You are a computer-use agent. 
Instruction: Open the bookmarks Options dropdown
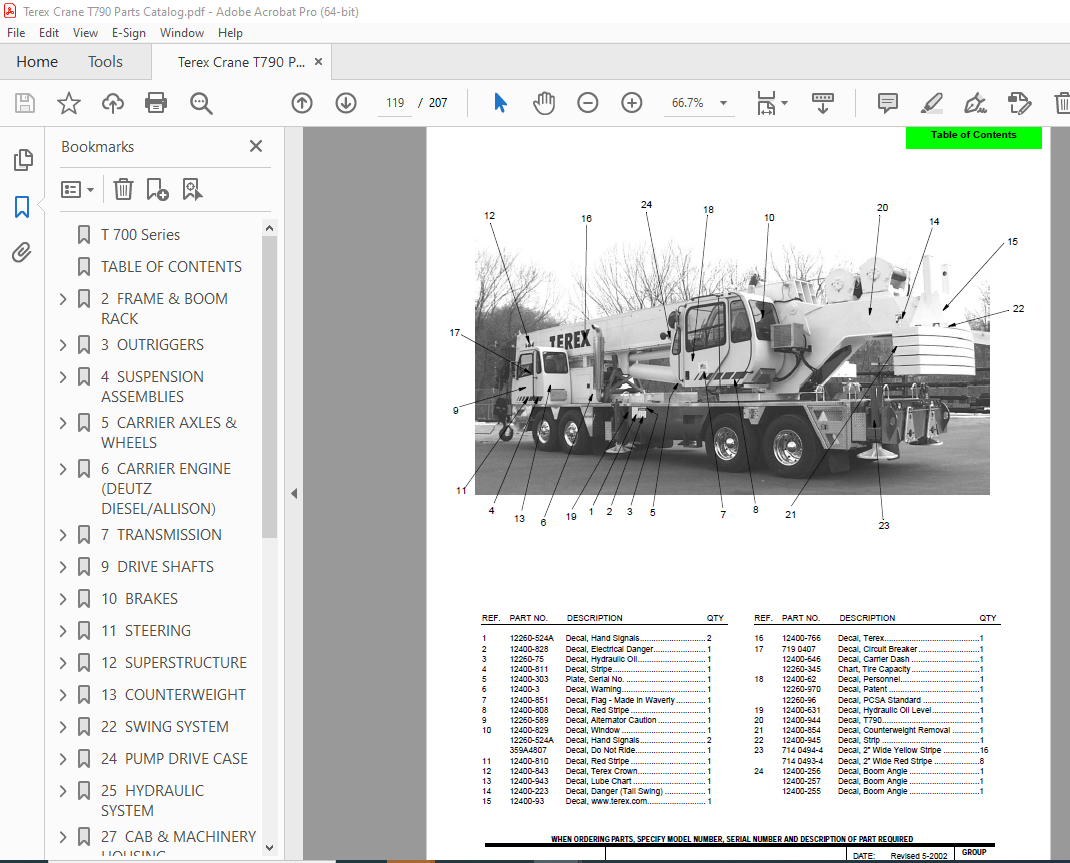(77, 189)
